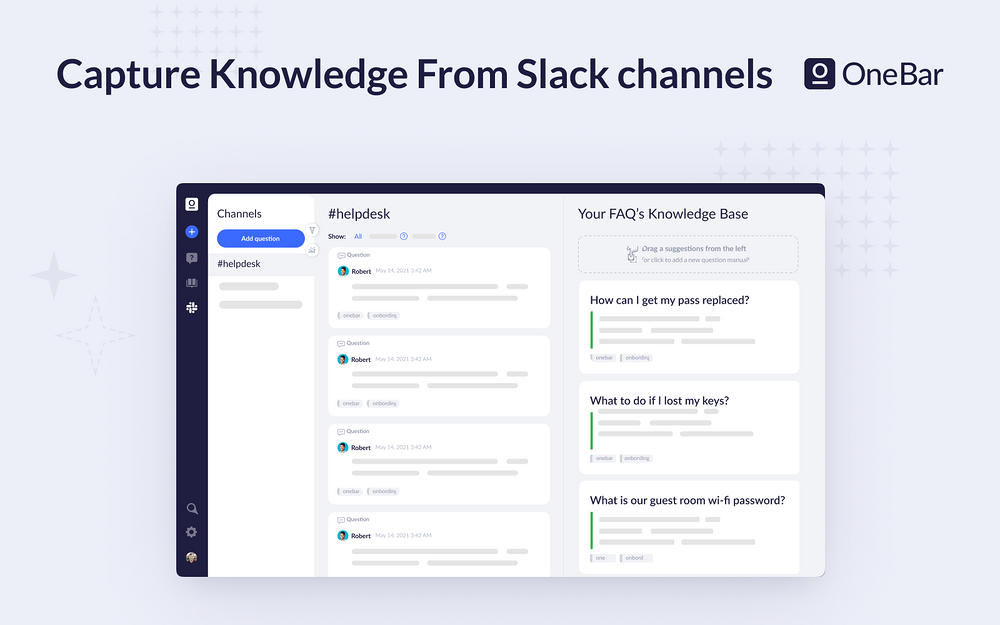The image size is (1000, 625).
Task: Open the knowledge base book icon in the sidebar
Action: [x=191, y=283]
